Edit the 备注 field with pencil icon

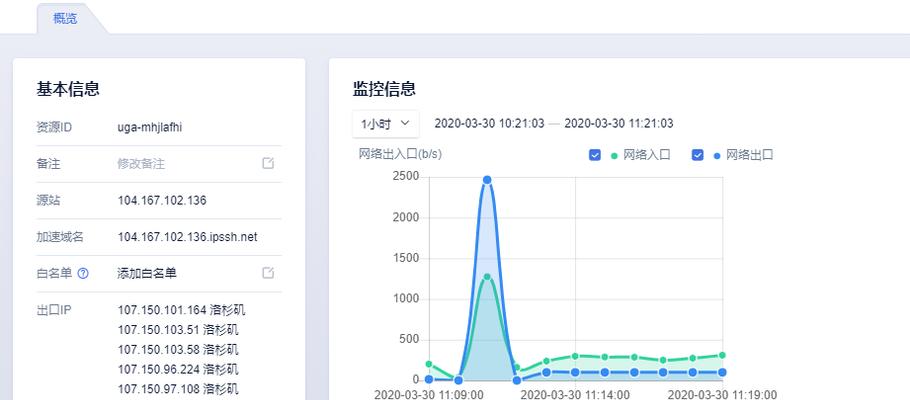coord(268,163)
